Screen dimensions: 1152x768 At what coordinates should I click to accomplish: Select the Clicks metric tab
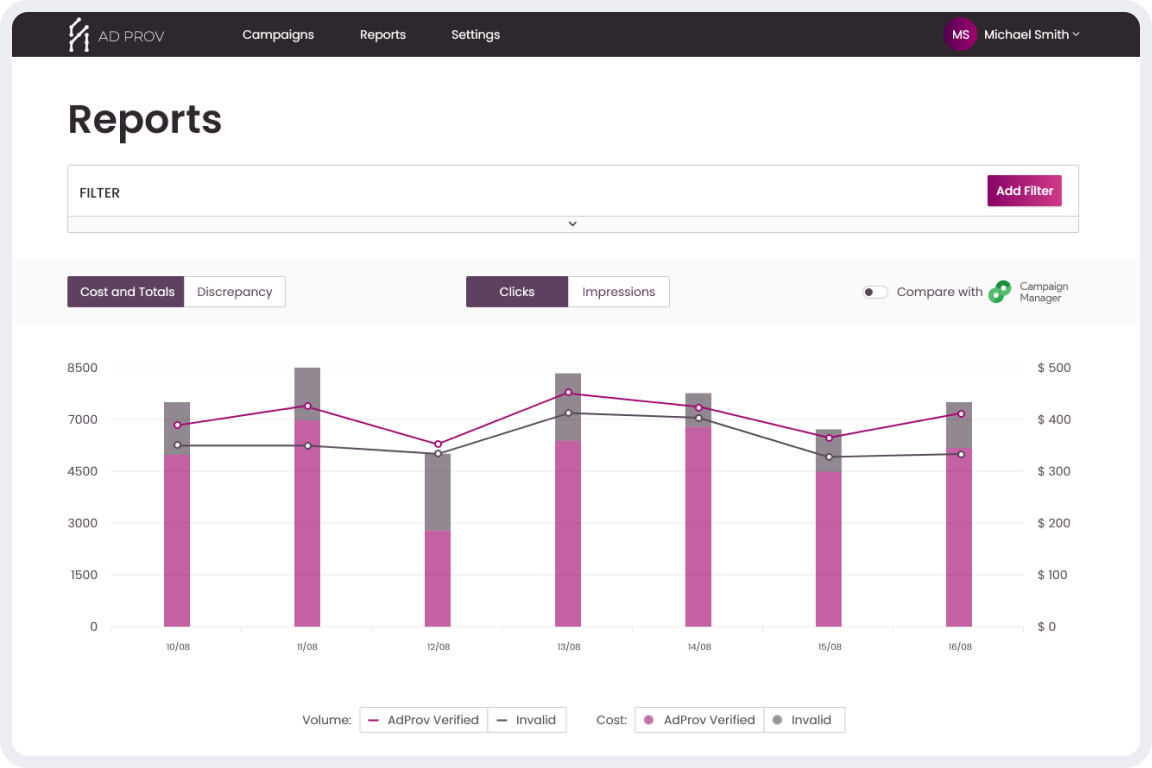pyautogui.click(x=517, y=292)
